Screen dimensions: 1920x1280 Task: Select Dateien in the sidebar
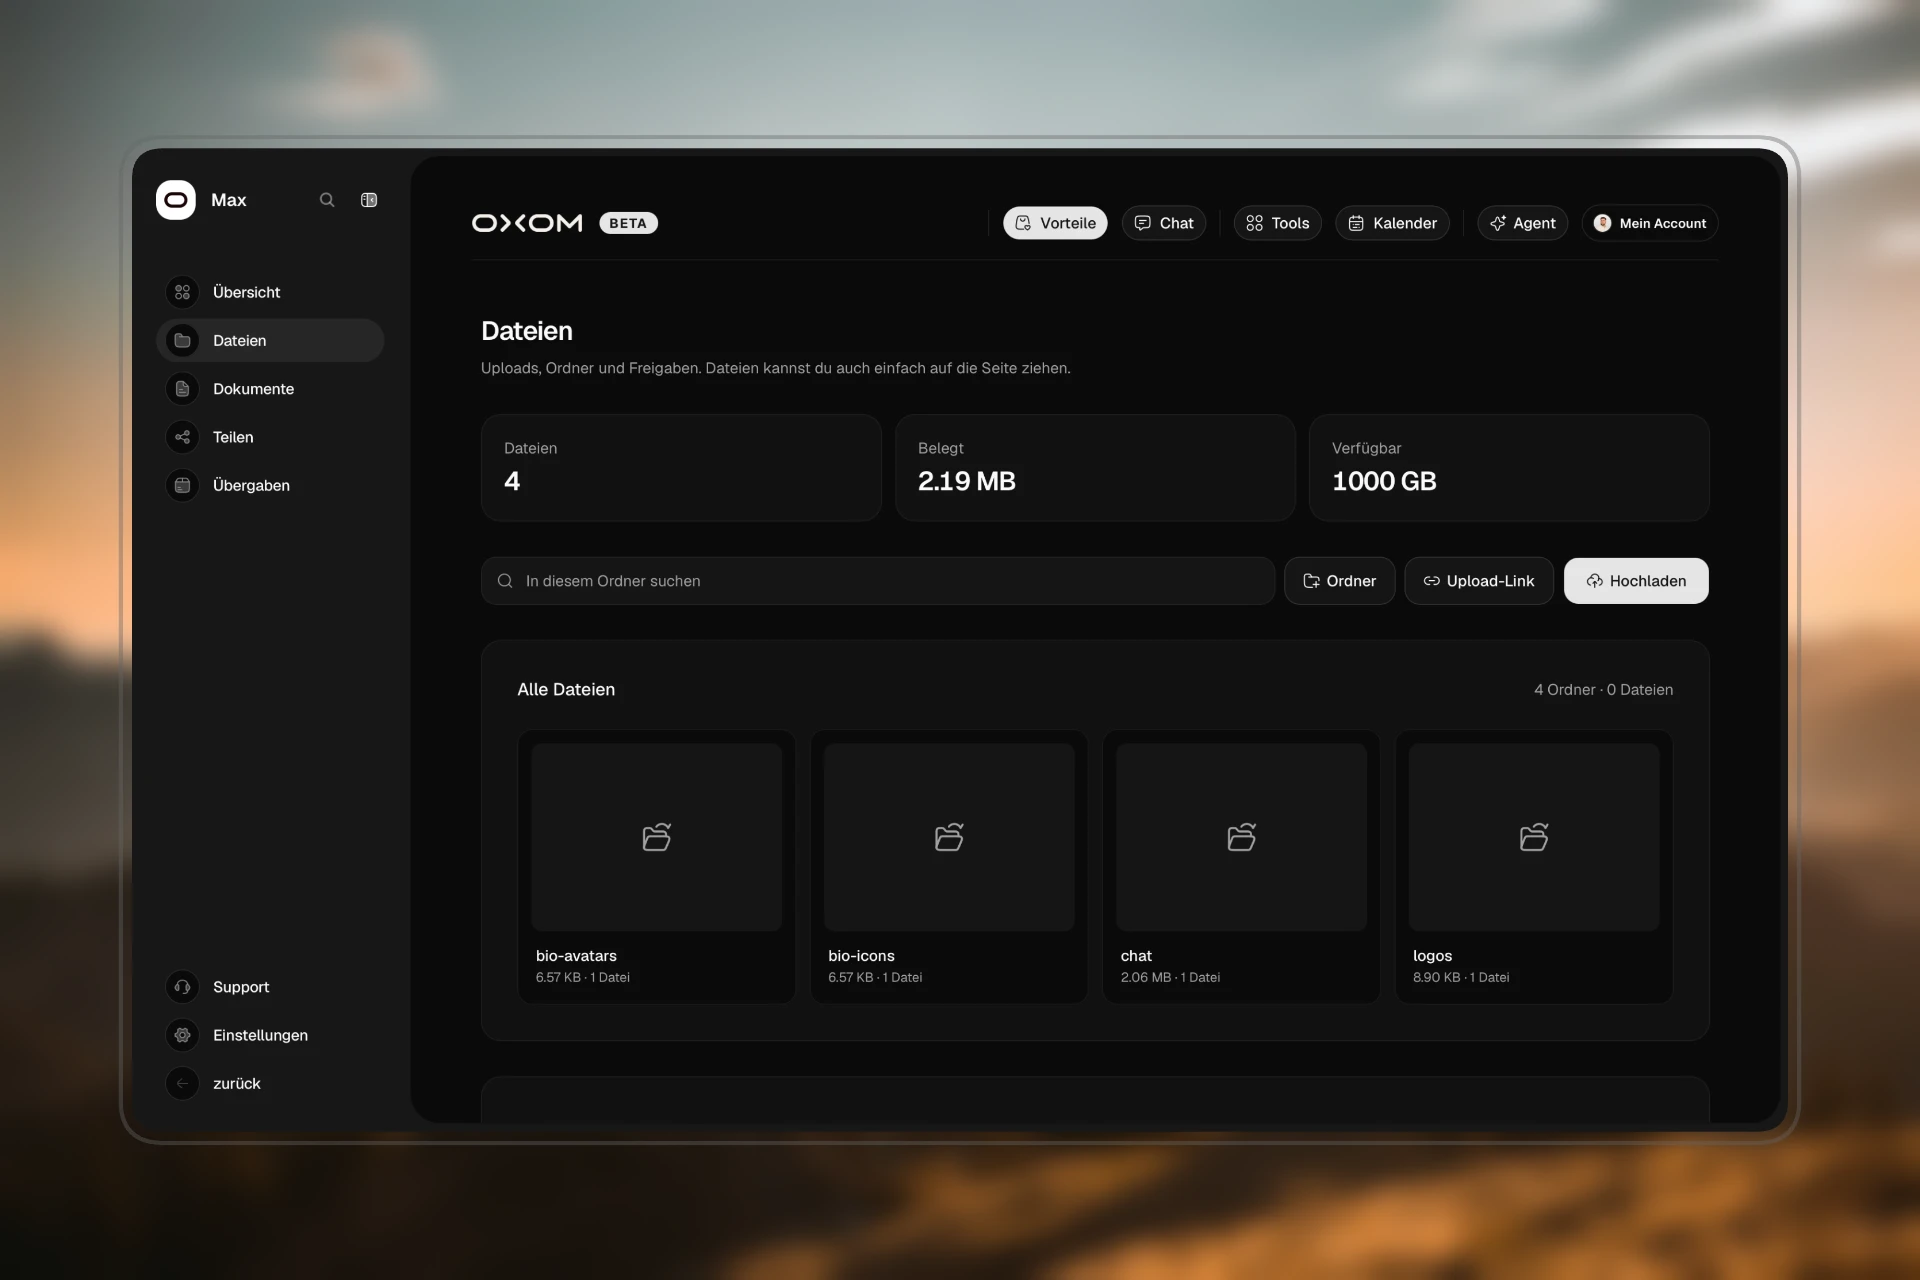coord(270,341)
